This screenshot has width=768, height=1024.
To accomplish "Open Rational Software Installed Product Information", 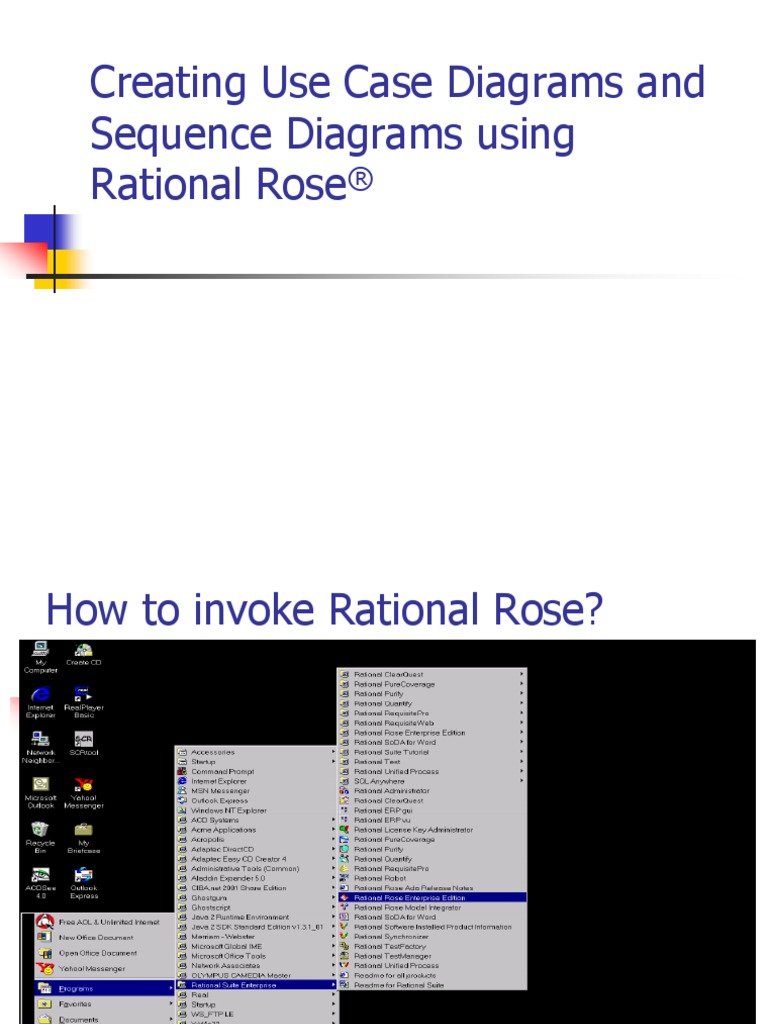I will (x=432, y=927).
